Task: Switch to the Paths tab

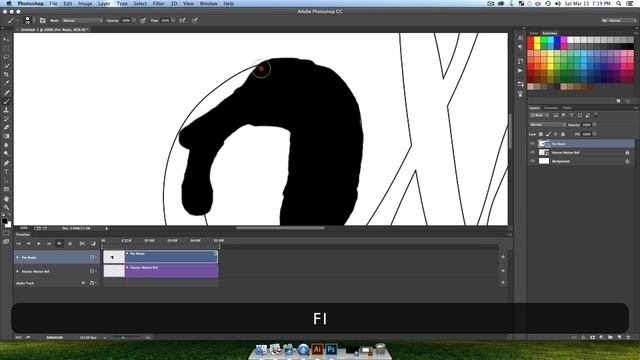Action: pos(567,108)
